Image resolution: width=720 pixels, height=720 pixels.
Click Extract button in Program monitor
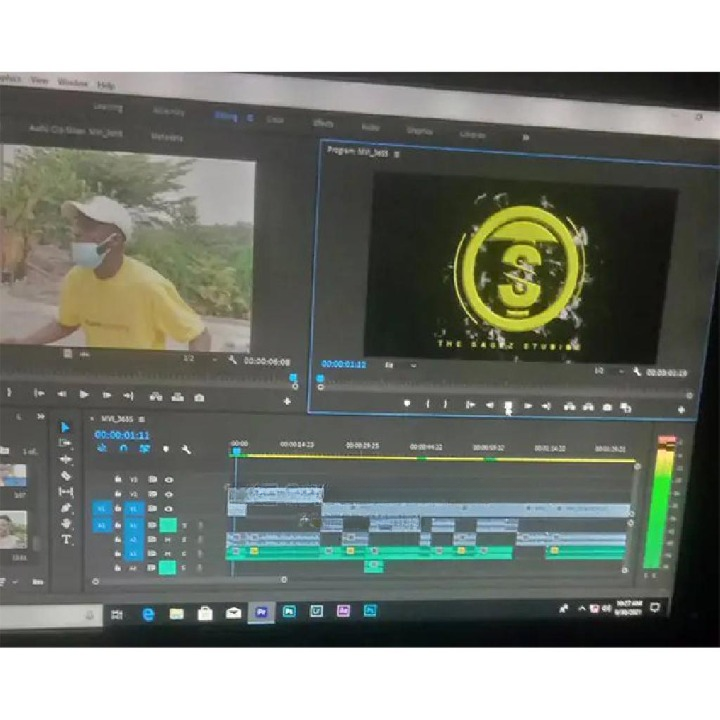pos(588,407)
